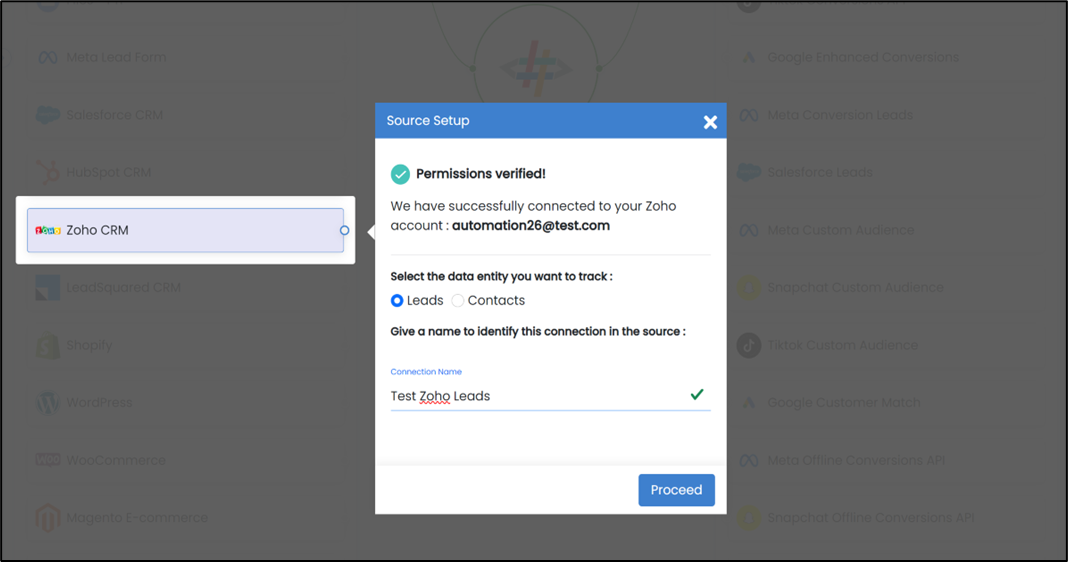
Task: Click the Tiktok Custom Audience icon
Action: point(749,345)
